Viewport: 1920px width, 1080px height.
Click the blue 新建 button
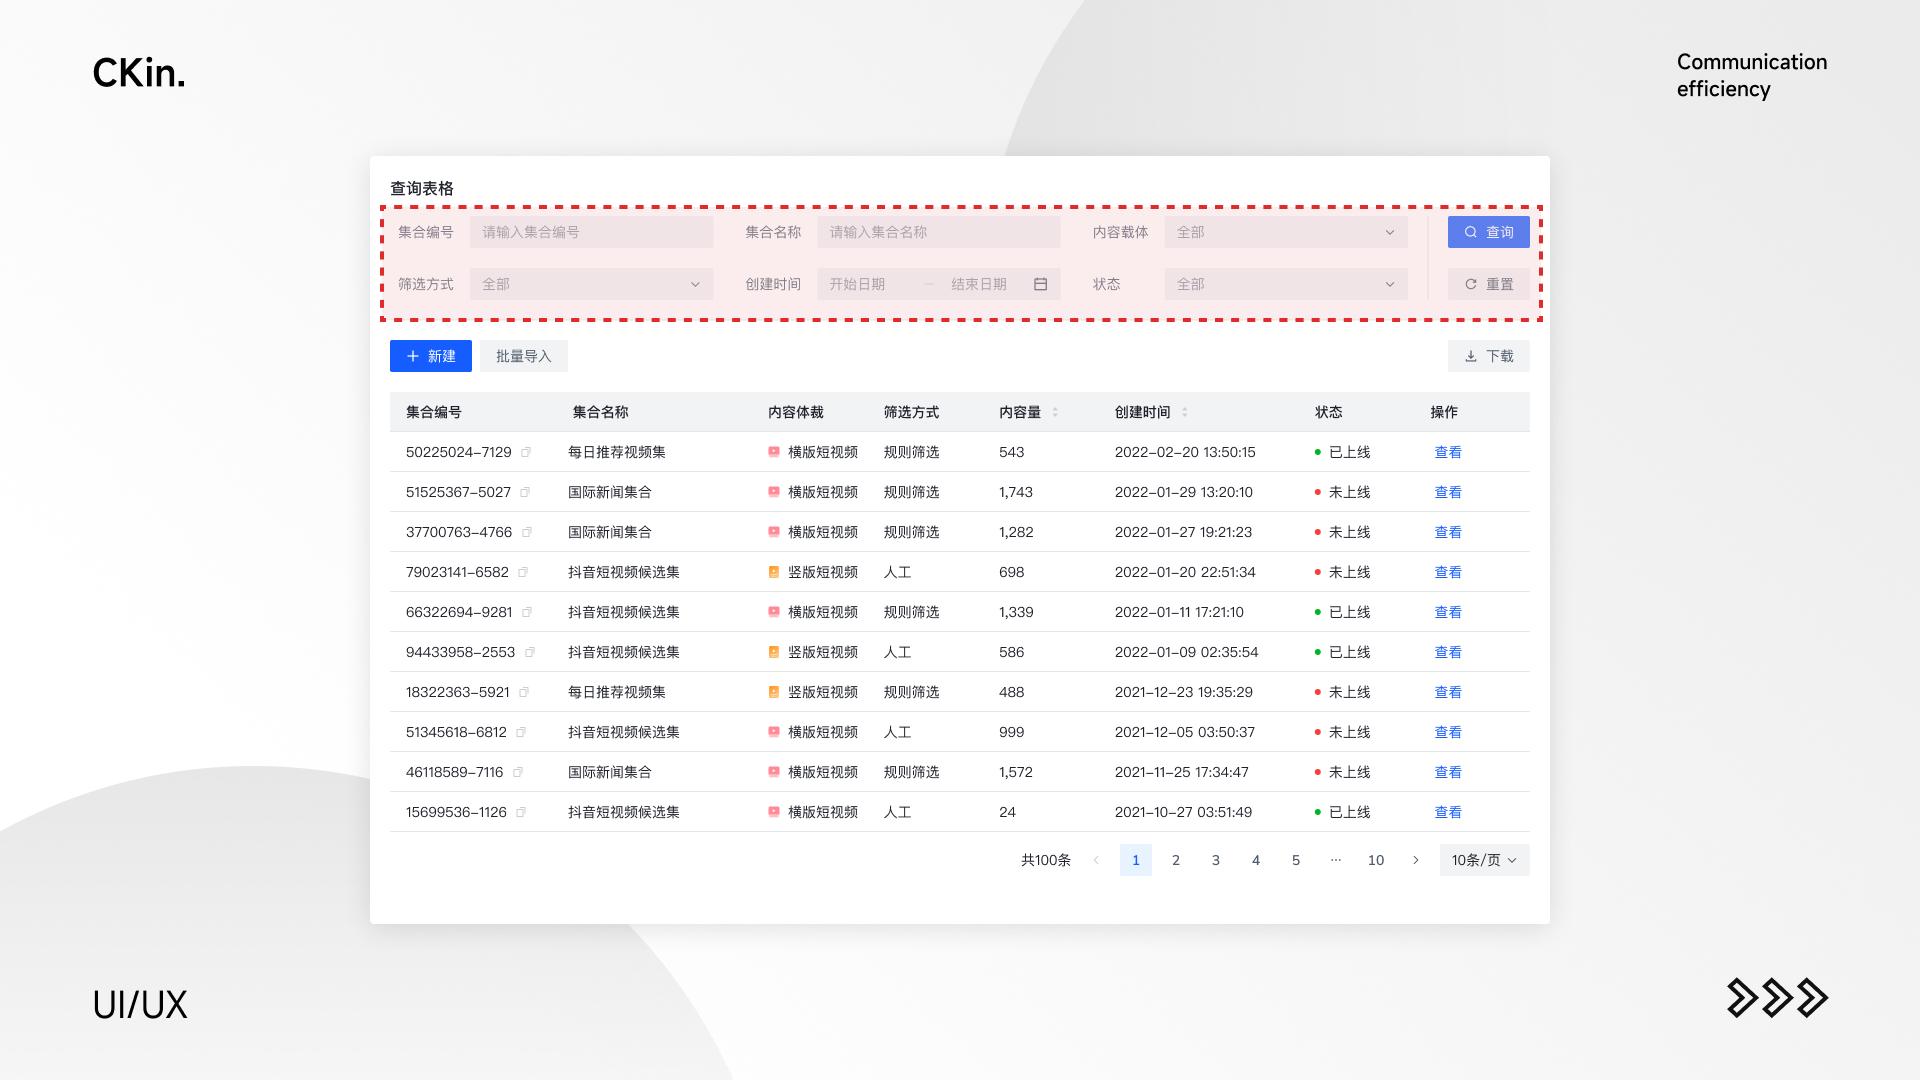tap(430, 356)
